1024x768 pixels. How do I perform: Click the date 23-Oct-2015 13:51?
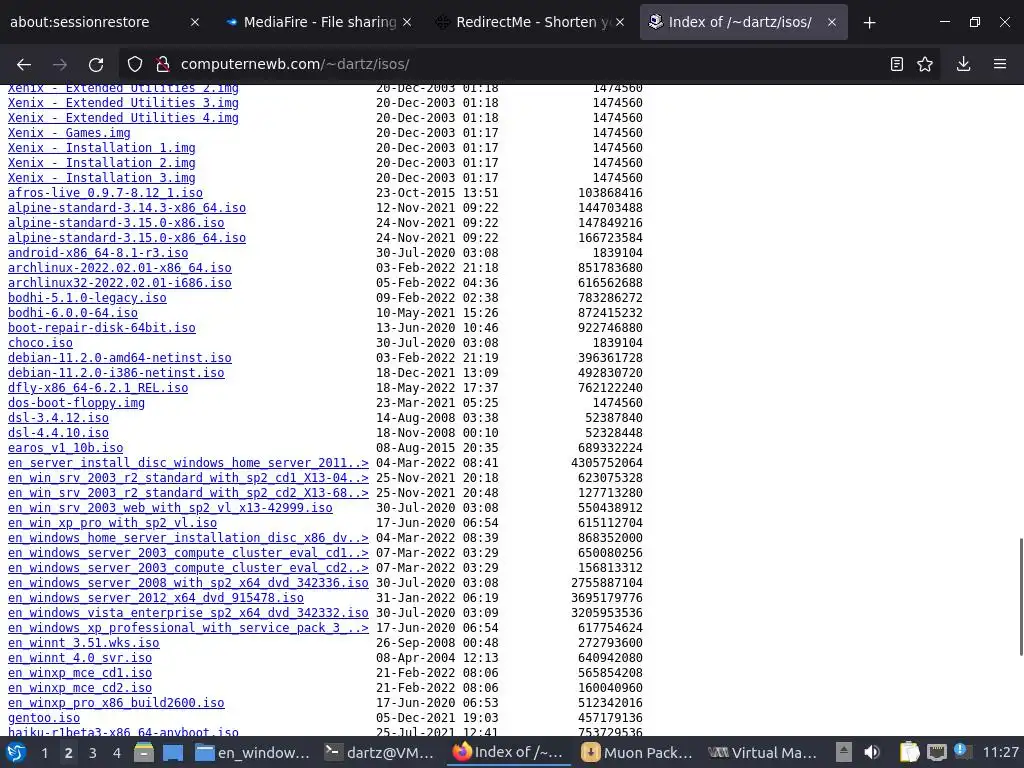coord(437,193)
